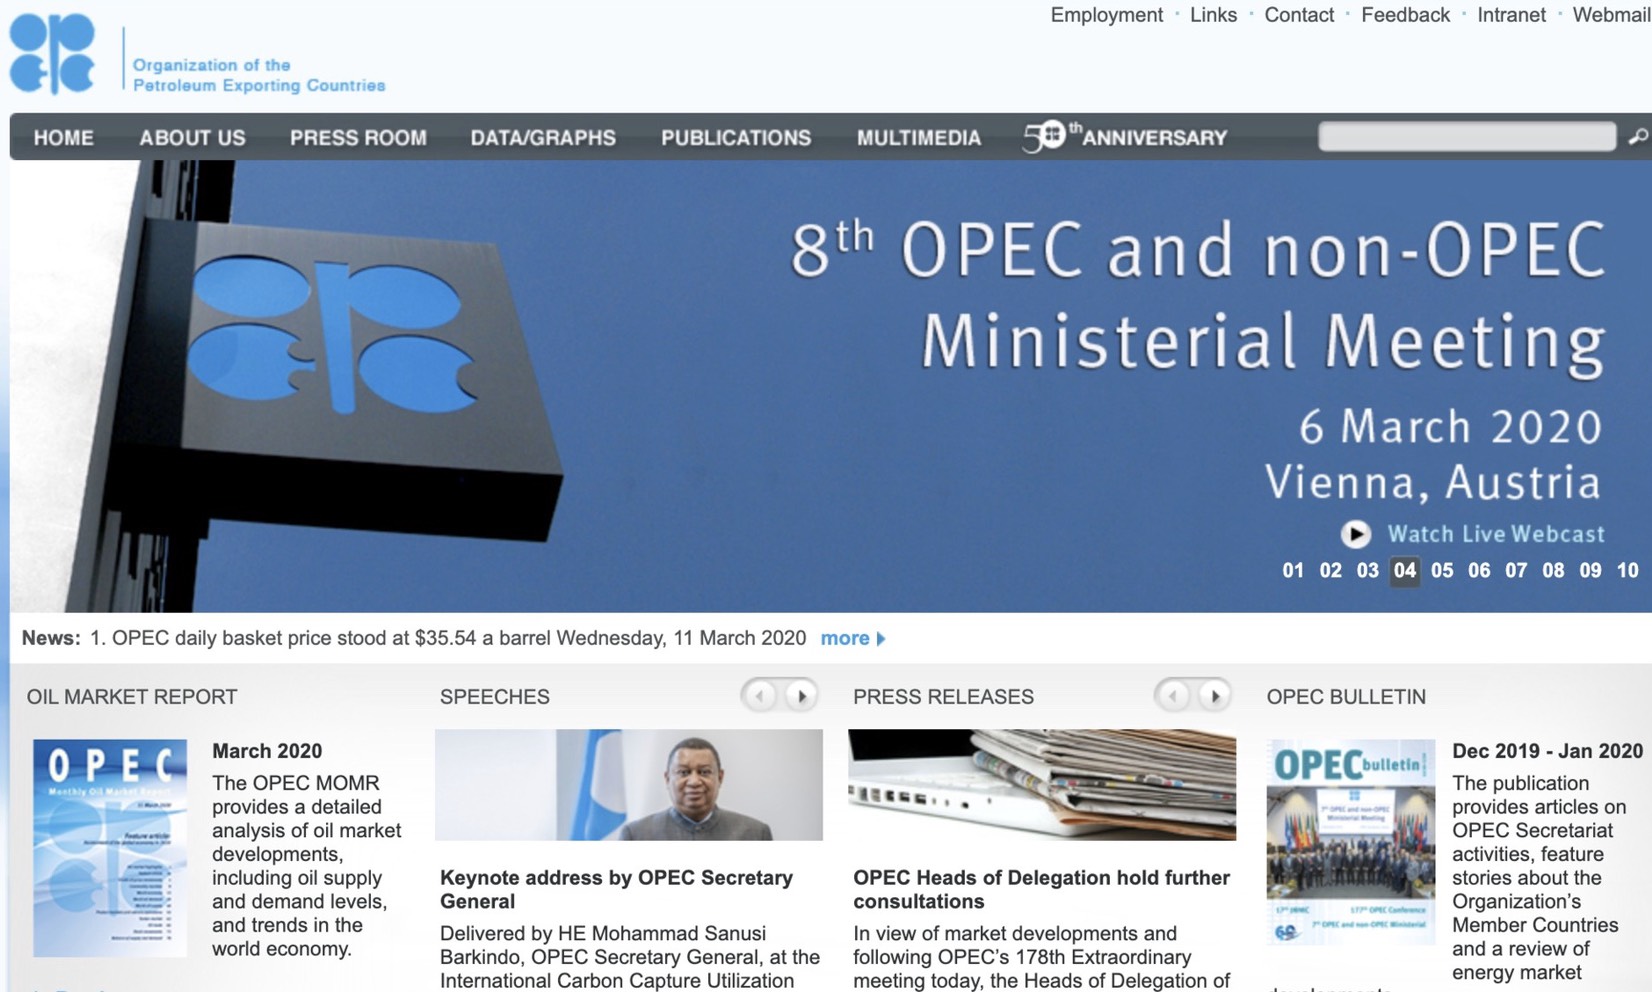This screenshot has height=992, width=1652.
Task: Select banner slide 06
Action: (x=1479, y=570)
